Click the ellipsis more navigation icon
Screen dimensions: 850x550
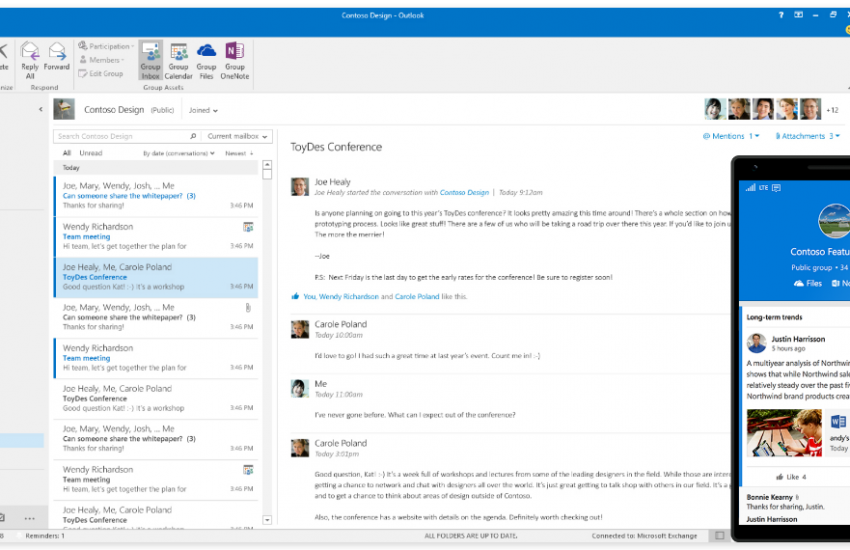pos(29,519)
